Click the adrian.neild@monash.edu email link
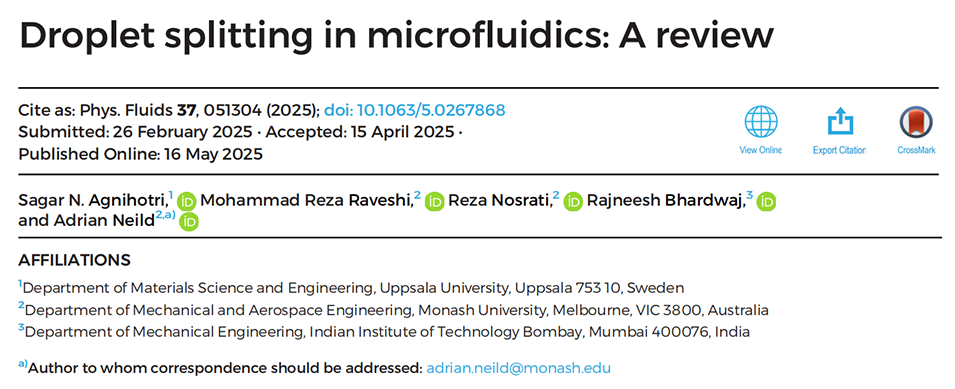 519,368
